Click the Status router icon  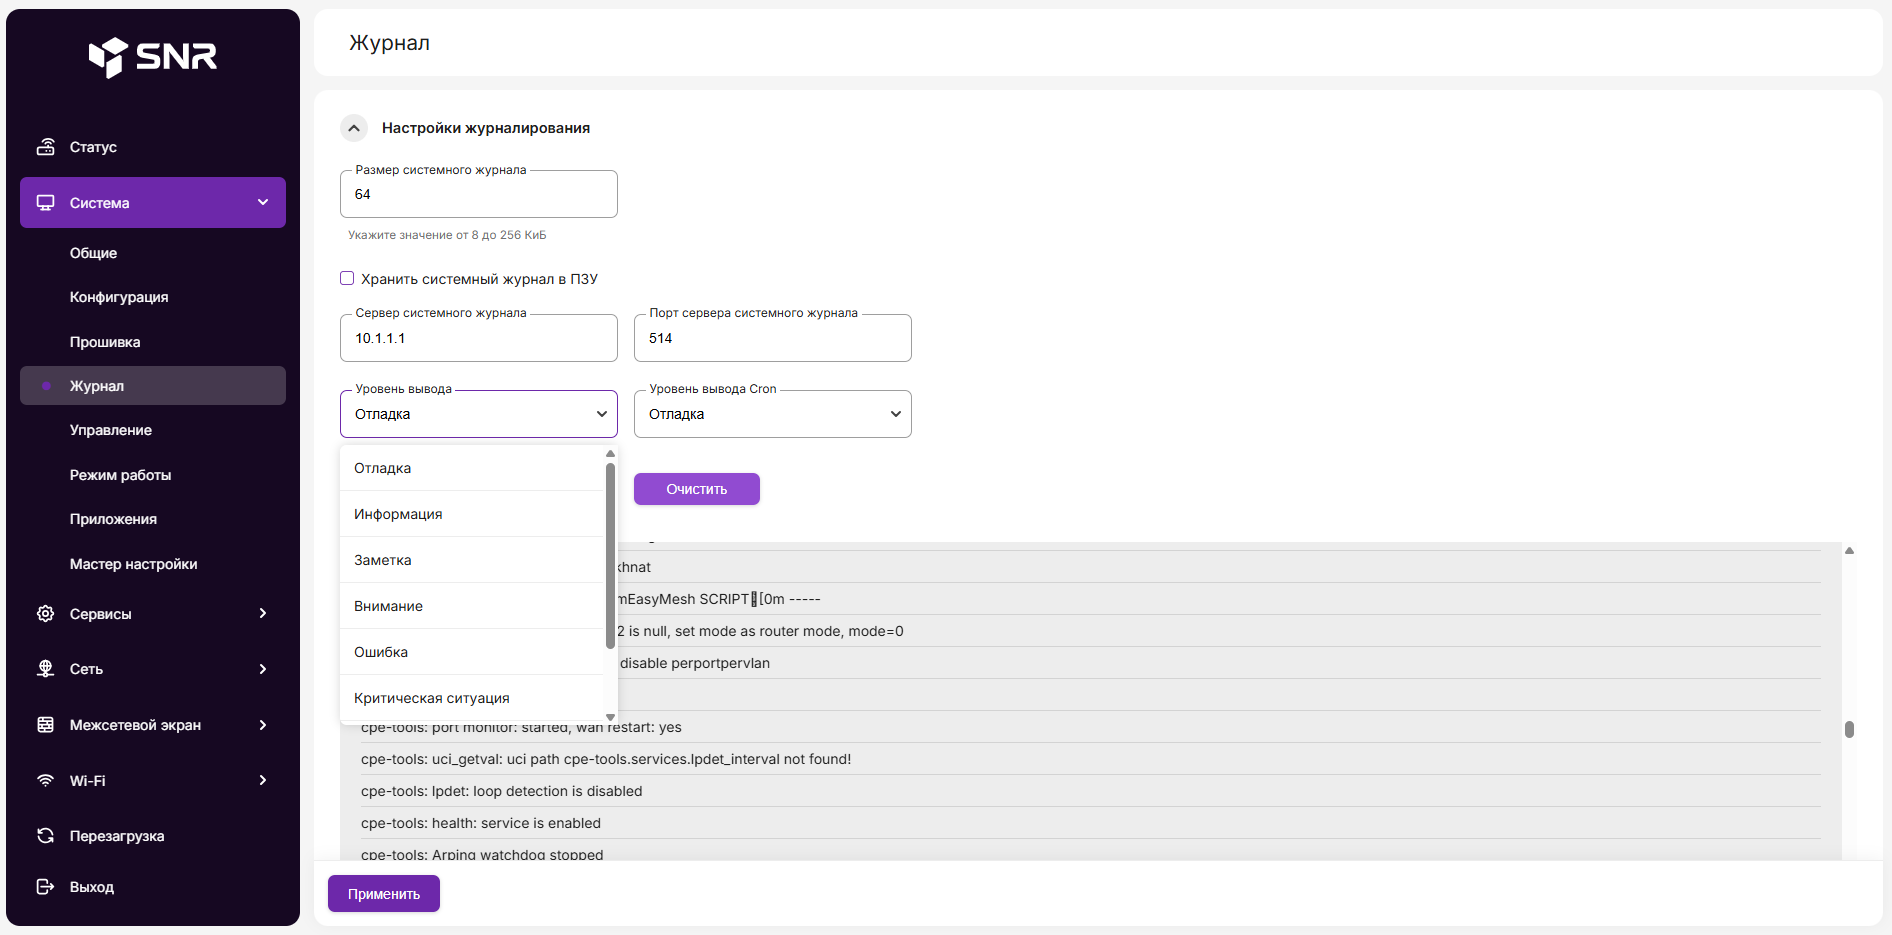[x=46, y=147]
